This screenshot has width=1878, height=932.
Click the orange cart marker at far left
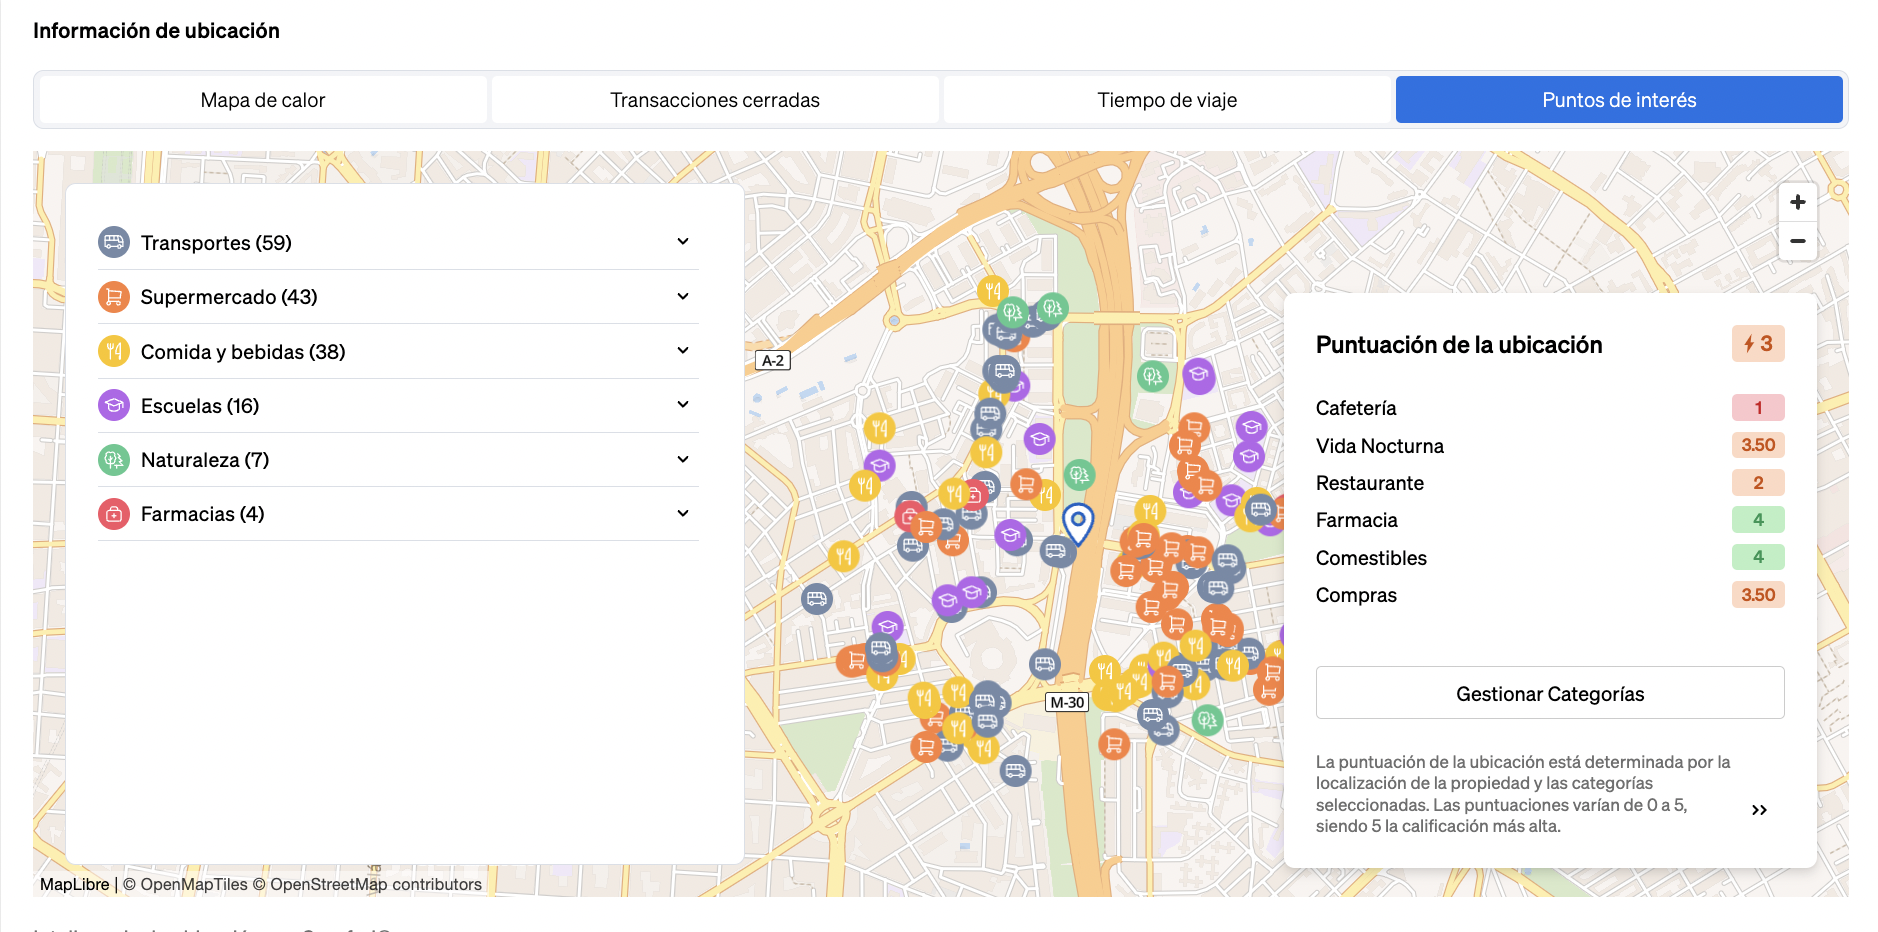(x=854, y=660)
